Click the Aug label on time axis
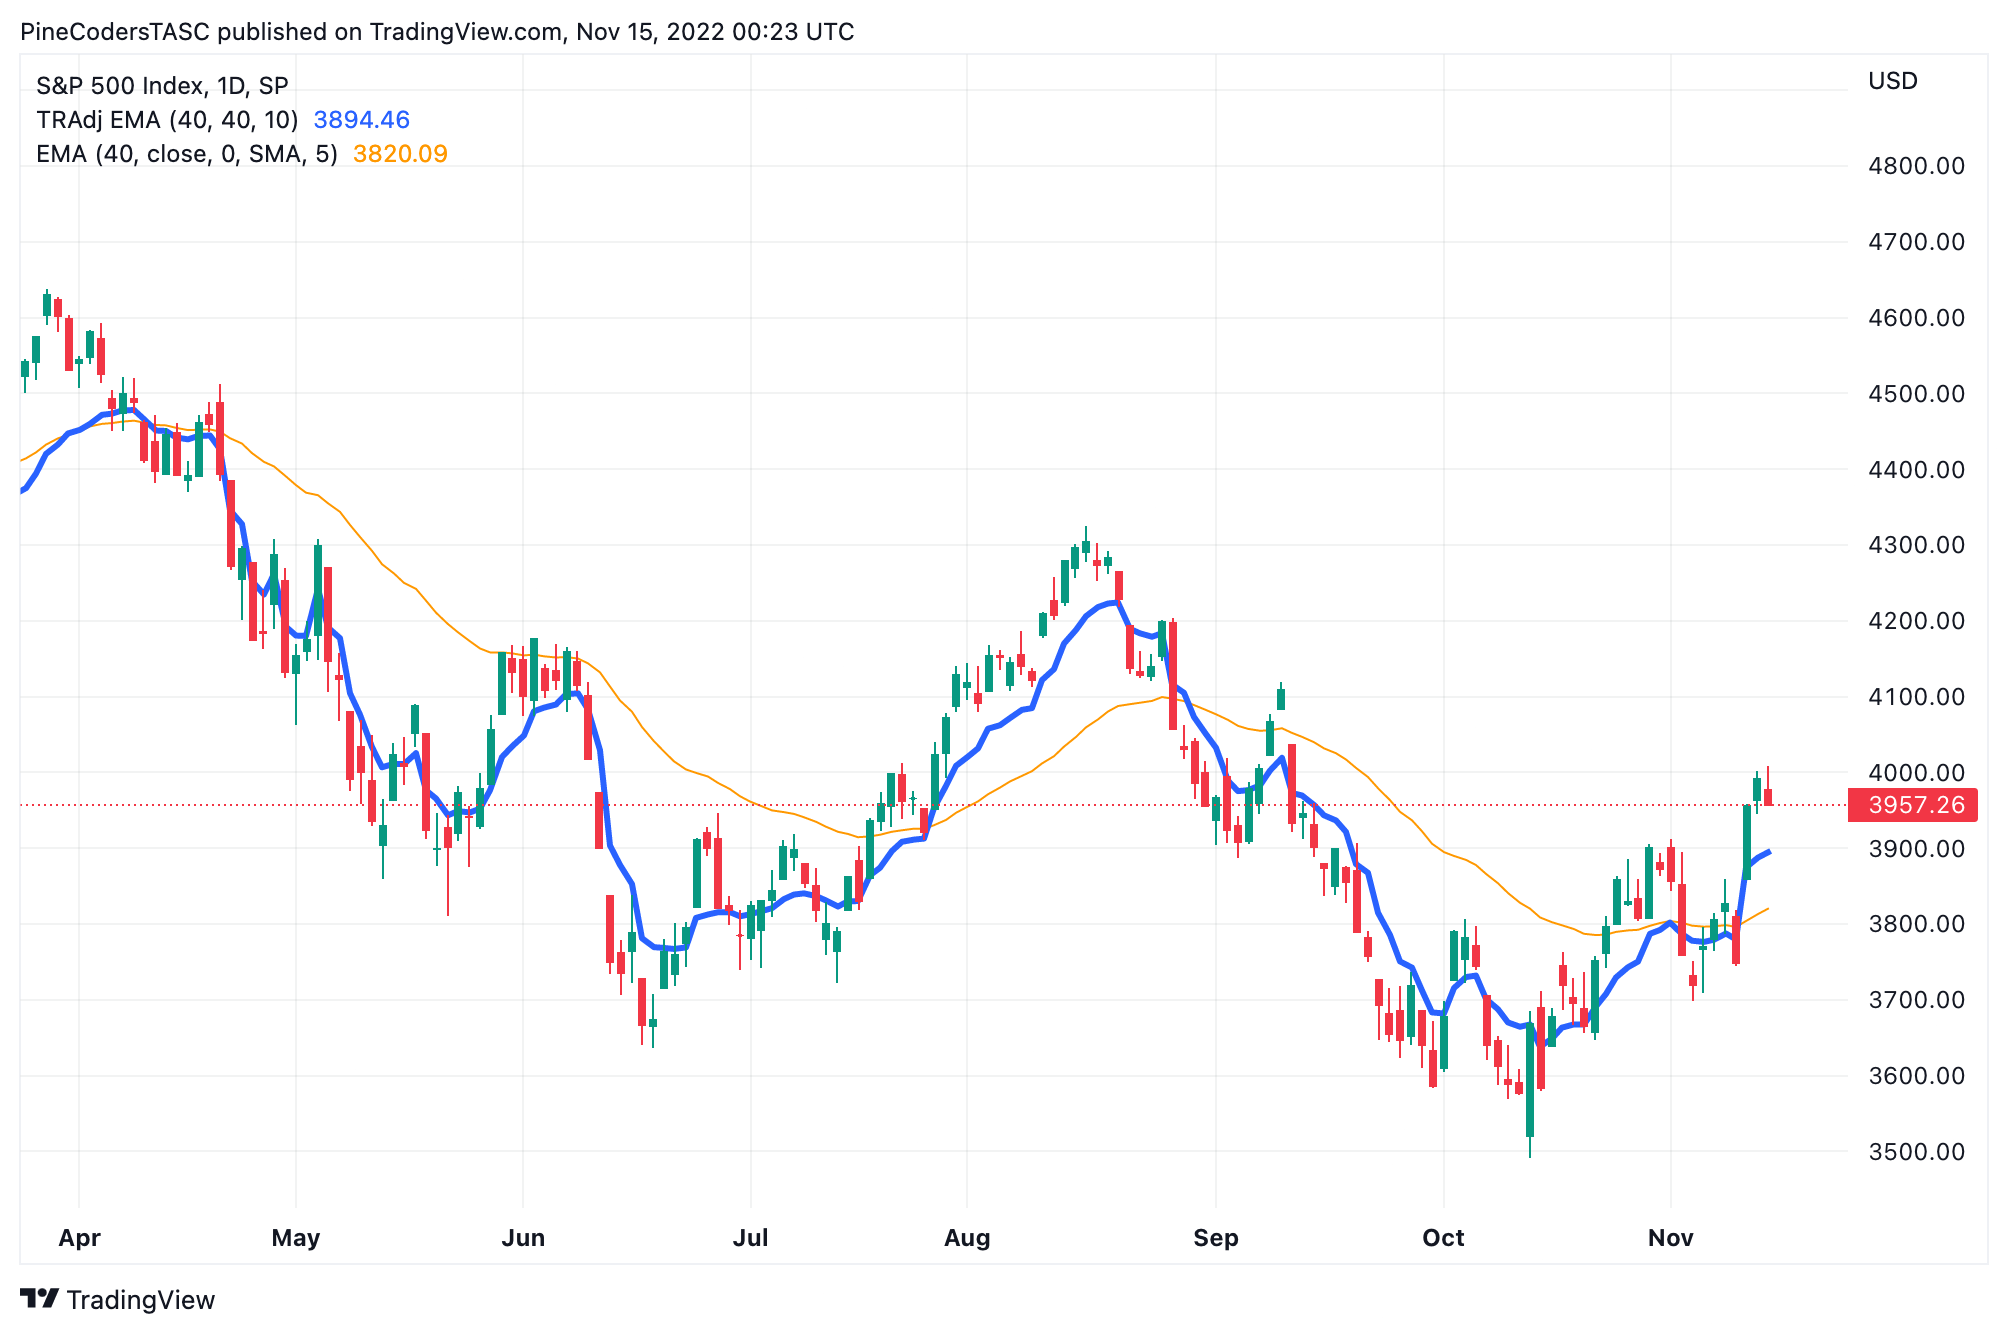 (967, 1238)
